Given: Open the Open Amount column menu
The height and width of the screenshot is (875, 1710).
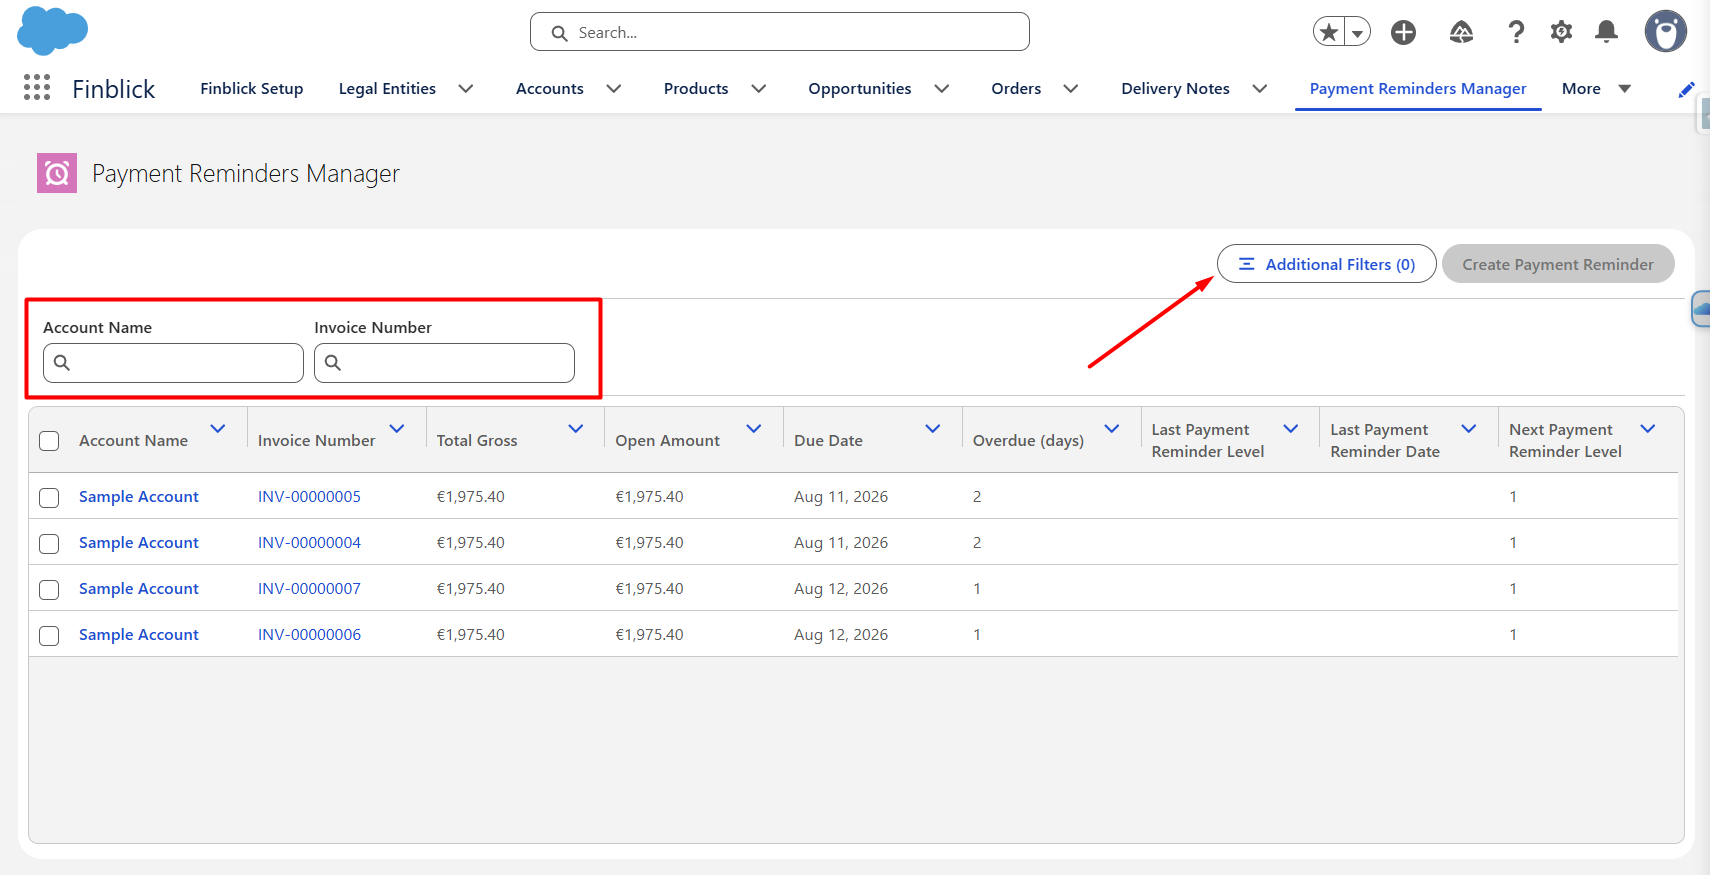Looking at the screenshot, I should click(x=754, y=429).
